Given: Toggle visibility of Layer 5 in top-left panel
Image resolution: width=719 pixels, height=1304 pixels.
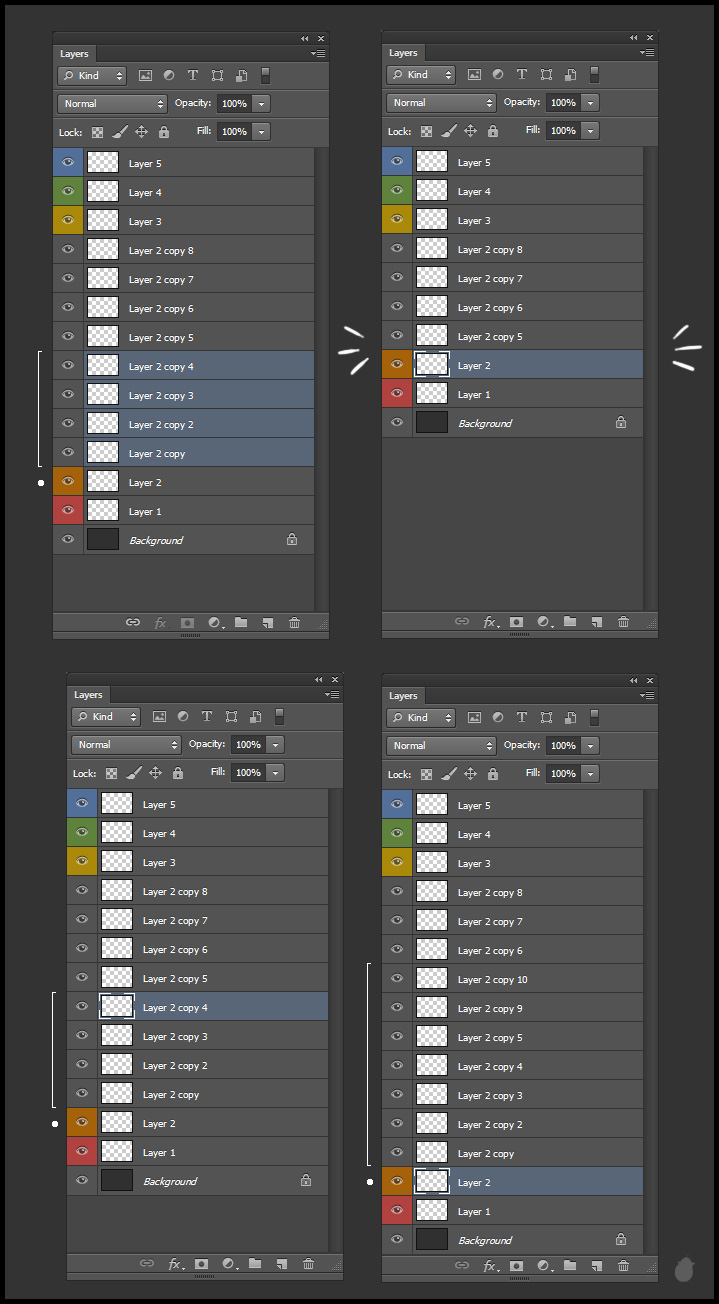Looking at the screenshot, I should pos(68,163).
